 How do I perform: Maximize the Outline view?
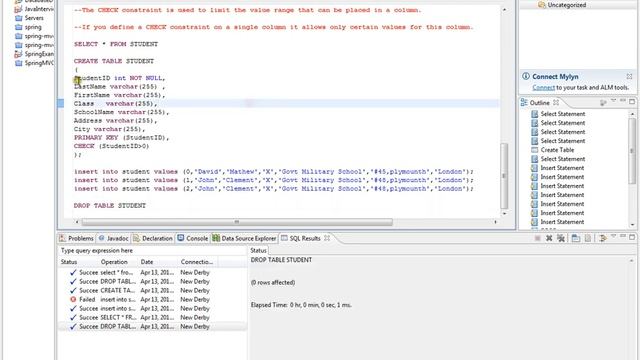pyautogui.click(x=632, y=101)
